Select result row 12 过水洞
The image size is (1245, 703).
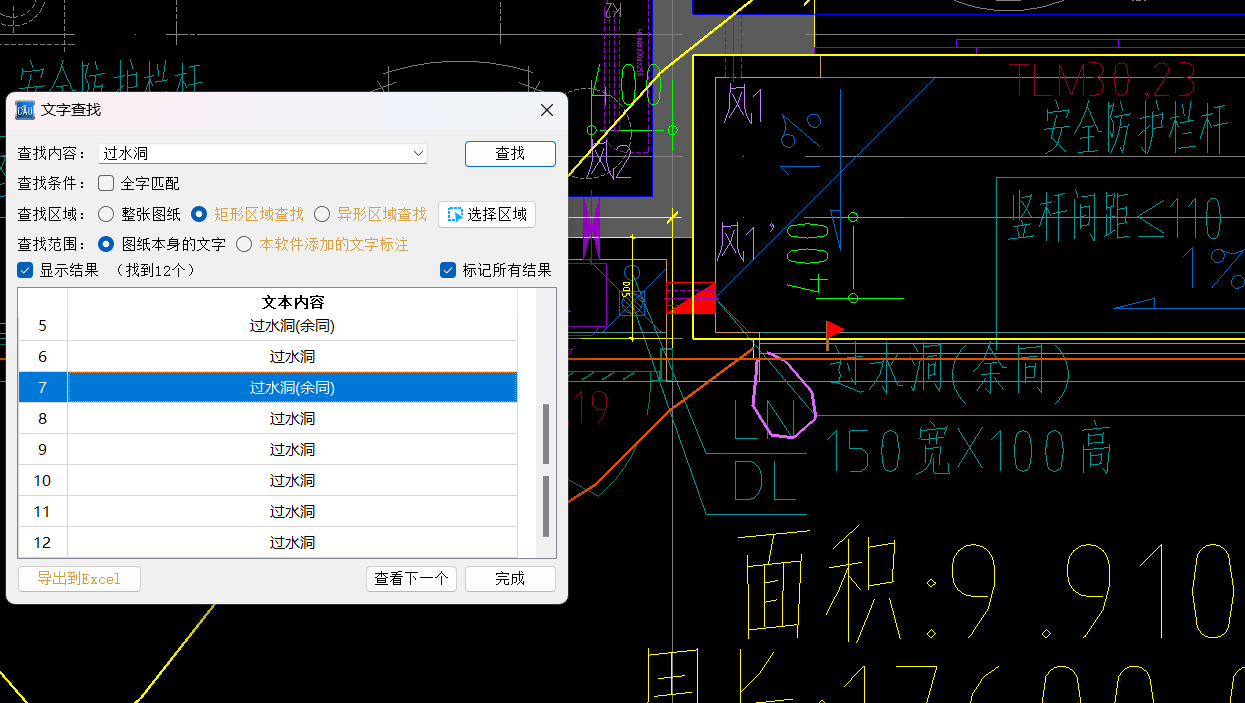(x=268, y=542)
